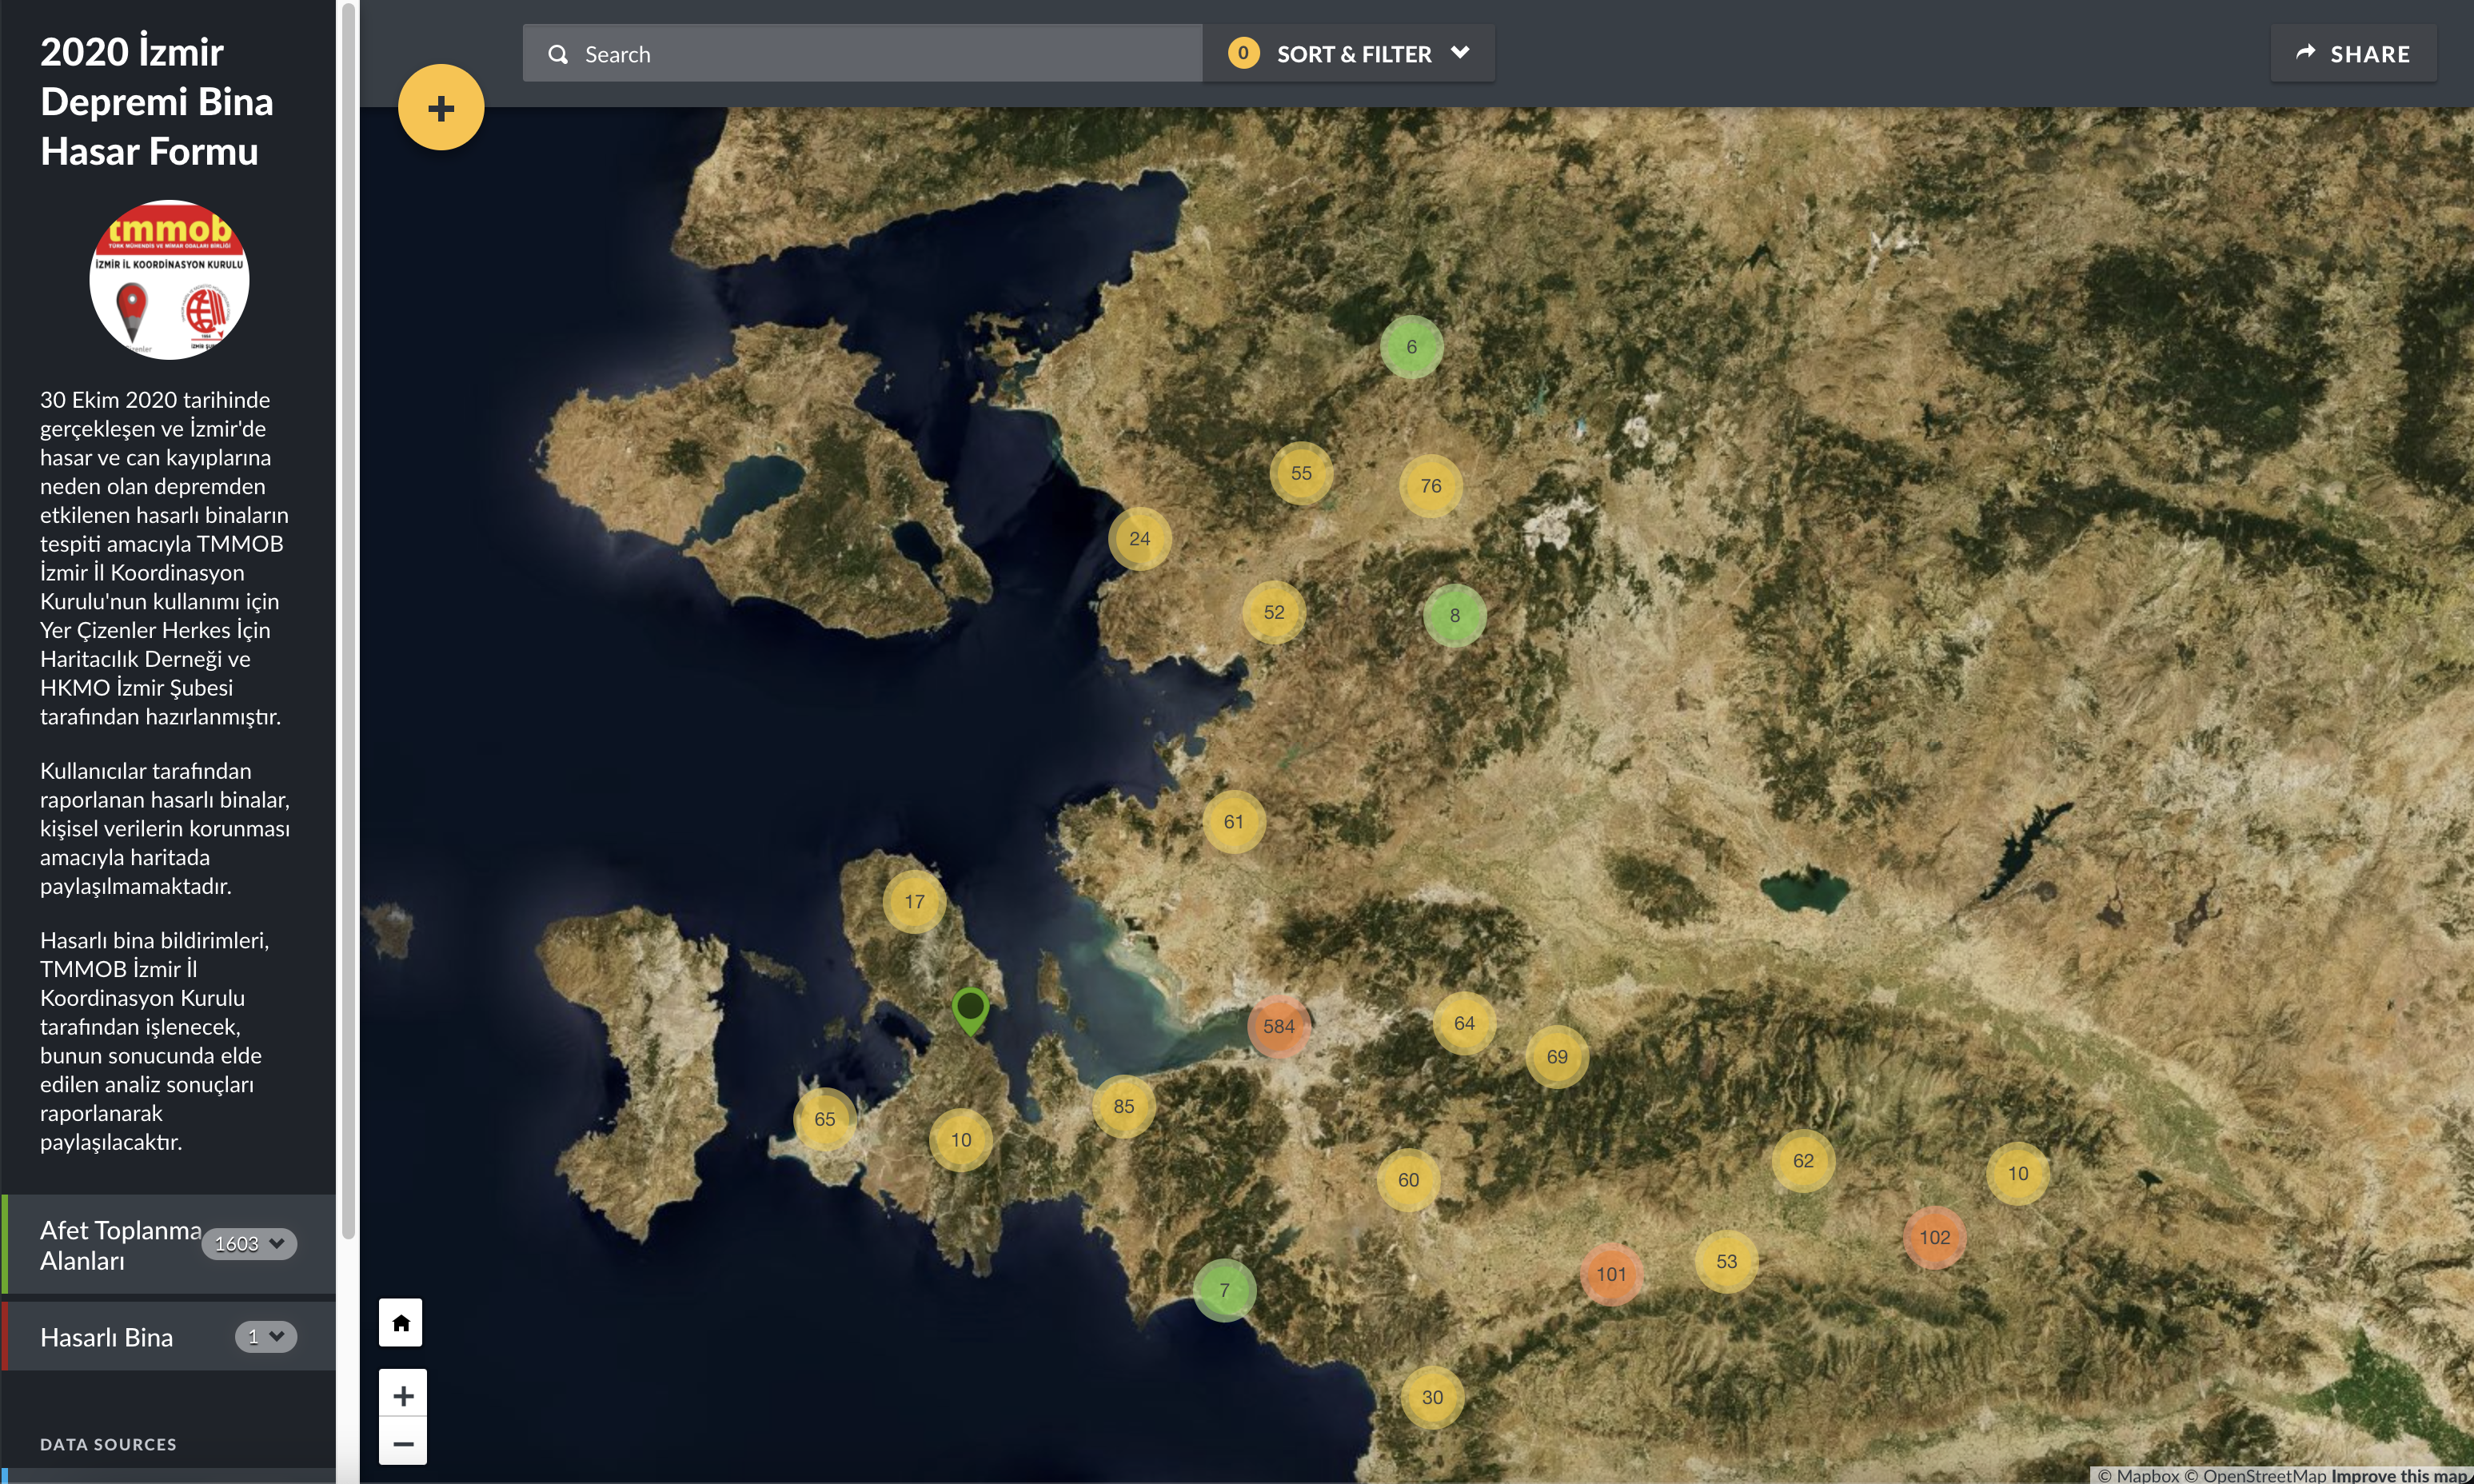Open the green 7 cluster marker
Image resolution: width=2474 pixels, height=1484 pixels.
tap(1224, 1290)
